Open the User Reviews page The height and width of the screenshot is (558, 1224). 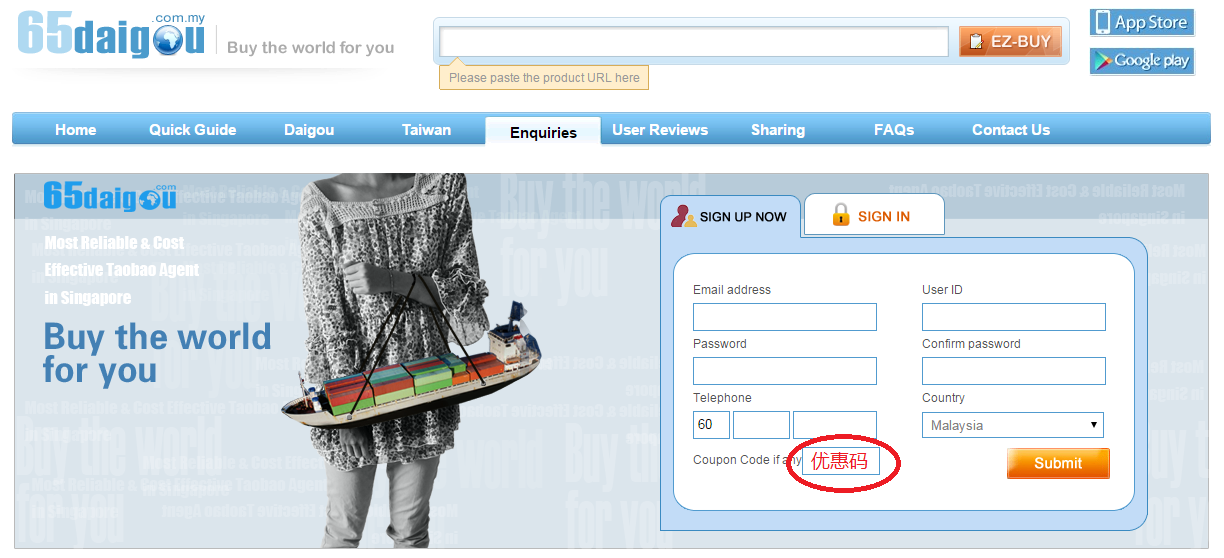[660, 130]
